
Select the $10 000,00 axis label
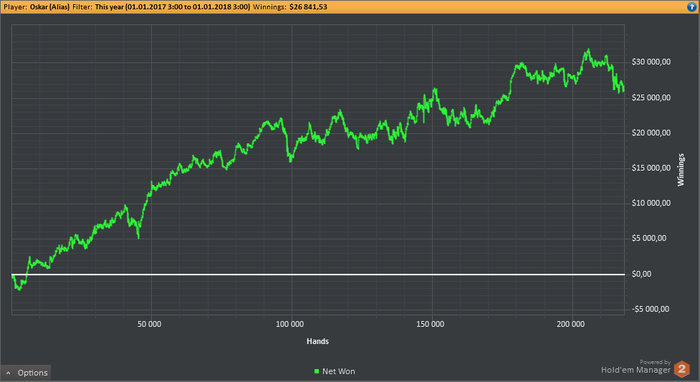pyautogui.click(x=651, y=203)
